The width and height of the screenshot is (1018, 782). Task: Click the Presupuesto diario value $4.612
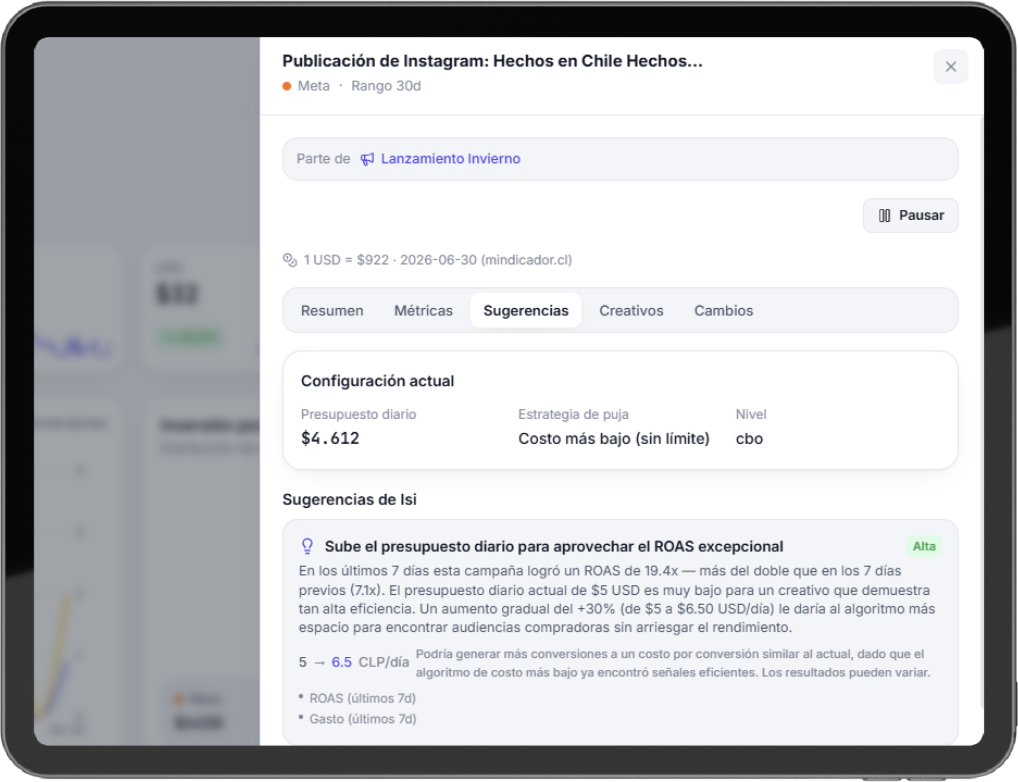[330, 438]
